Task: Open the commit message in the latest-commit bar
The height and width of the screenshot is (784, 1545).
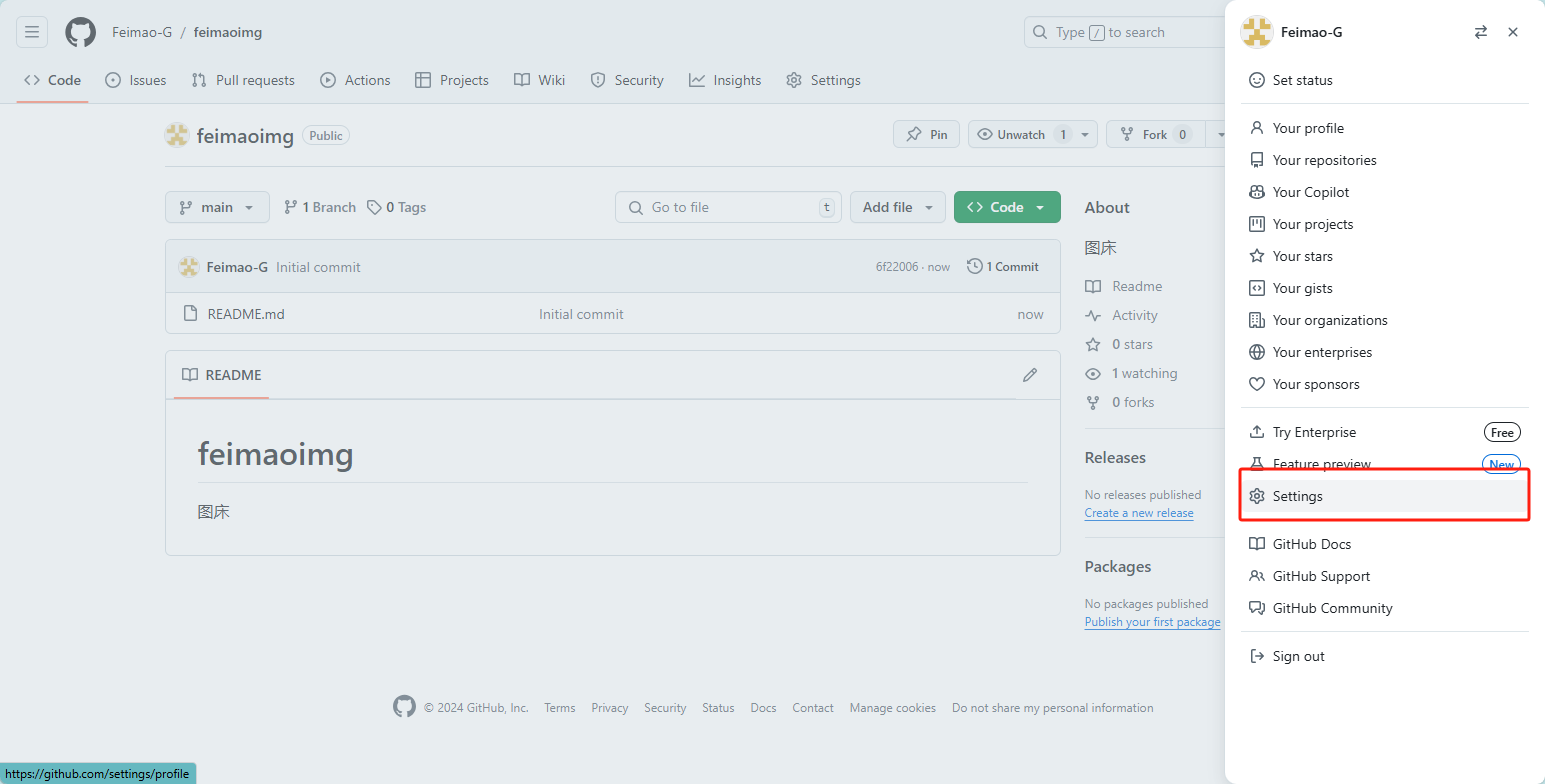Action: pyautogui.click(x=318, y=267)
